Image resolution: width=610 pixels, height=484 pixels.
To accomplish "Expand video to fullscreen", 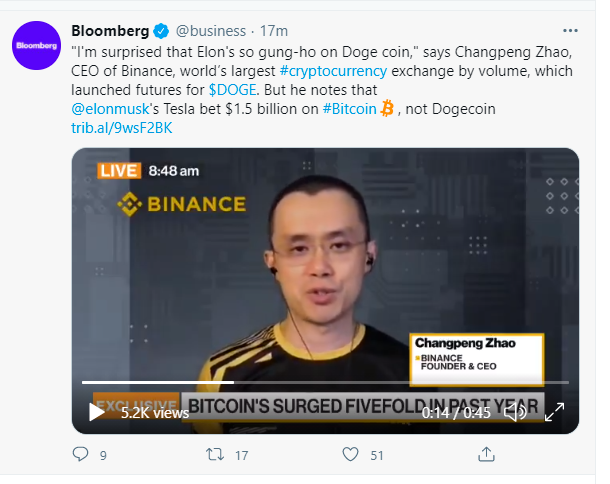I will (554, 412).
